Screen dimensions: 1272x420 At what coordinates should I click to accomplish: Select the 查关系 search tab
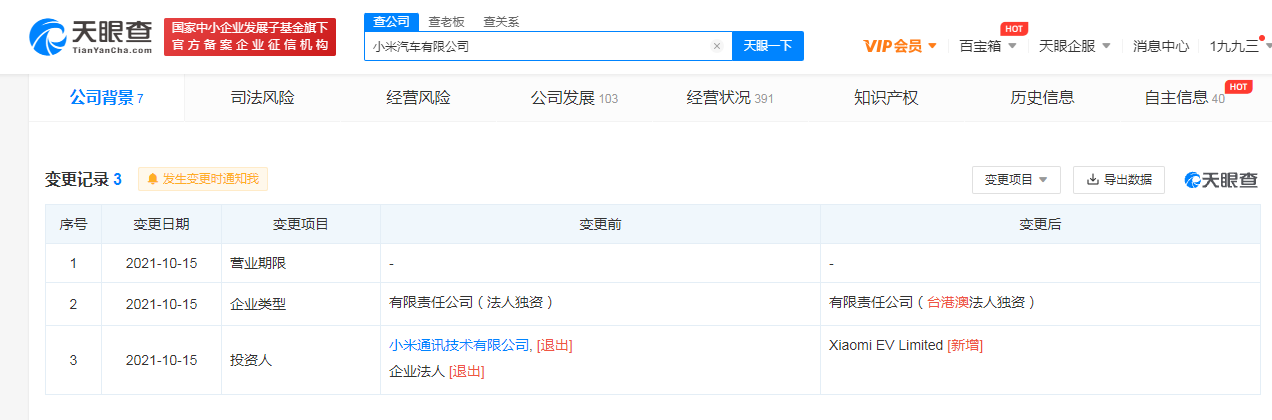(x=501, y=22)
